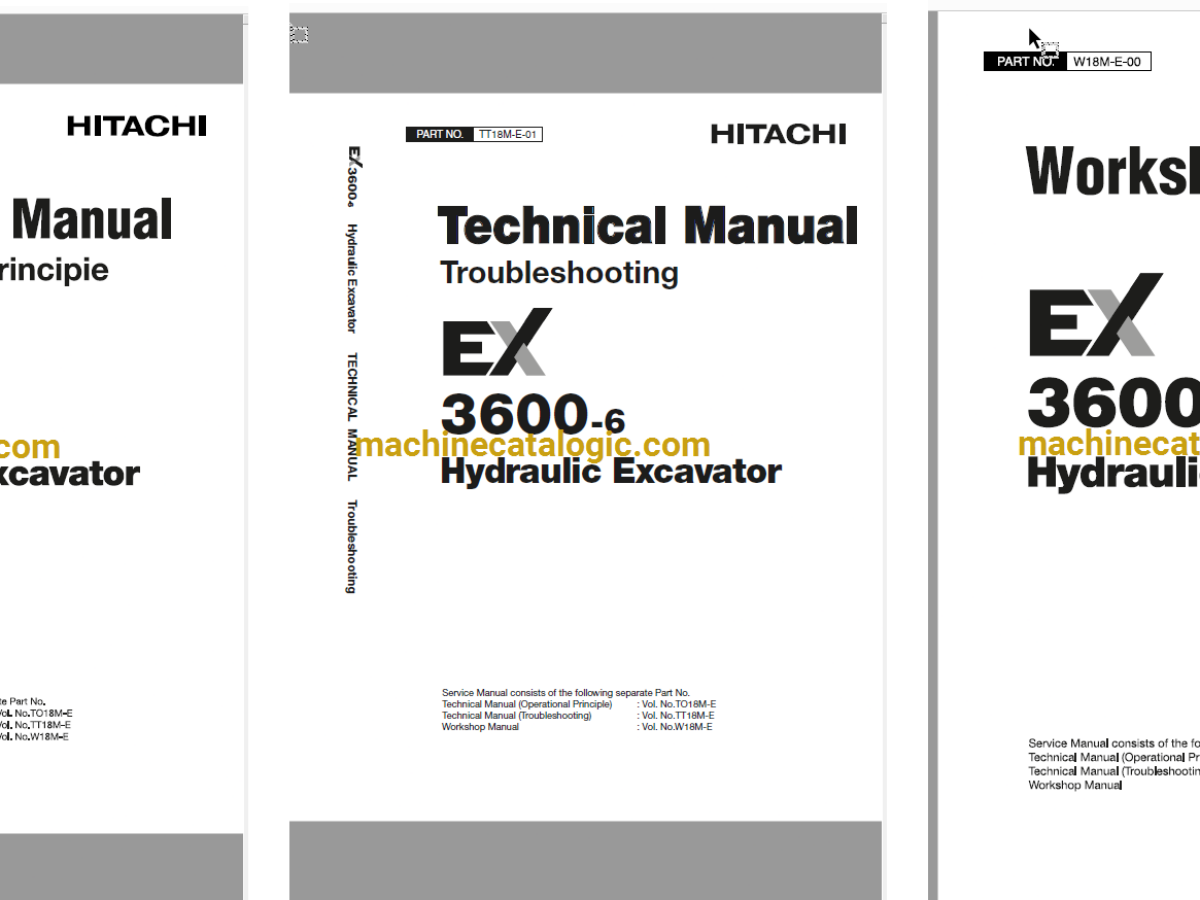Click the small dashed icon atop middle page
The width and height of the screenshot is (1200, 900).
coord(299,35)
